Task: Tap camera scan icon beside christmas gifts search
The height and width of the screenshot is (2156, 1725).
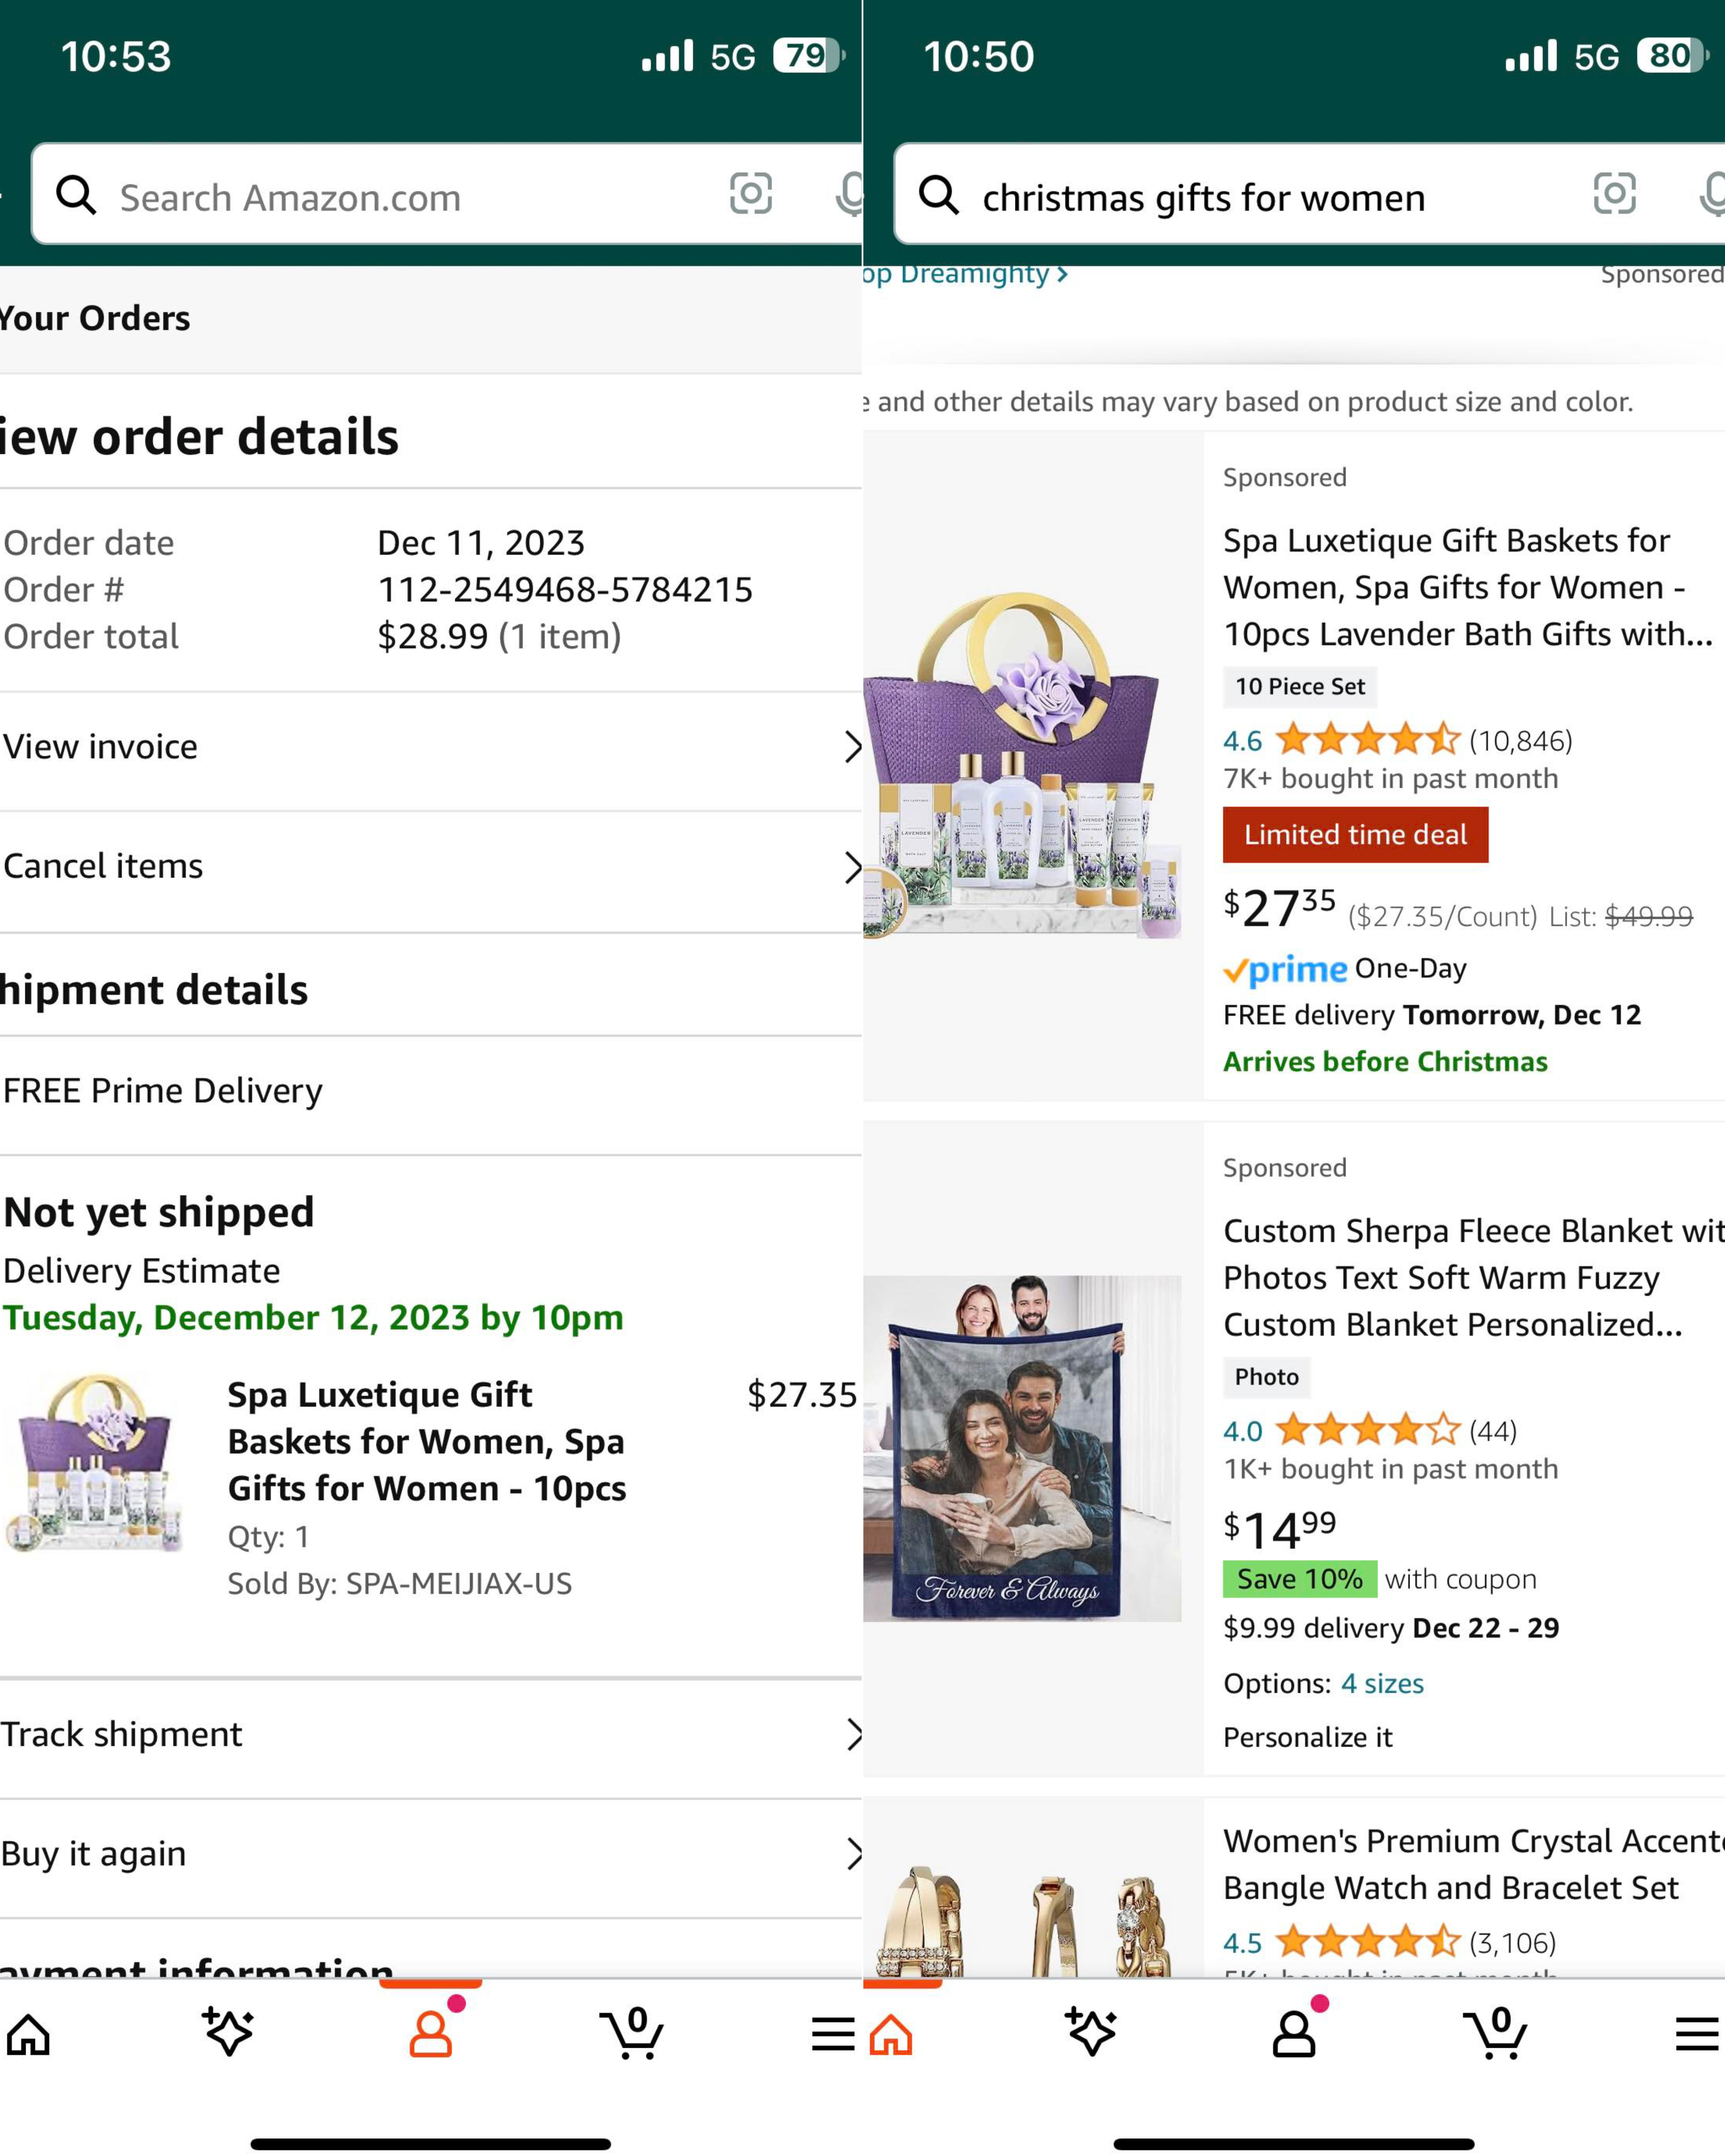Action: click(x=1613, y=194)
